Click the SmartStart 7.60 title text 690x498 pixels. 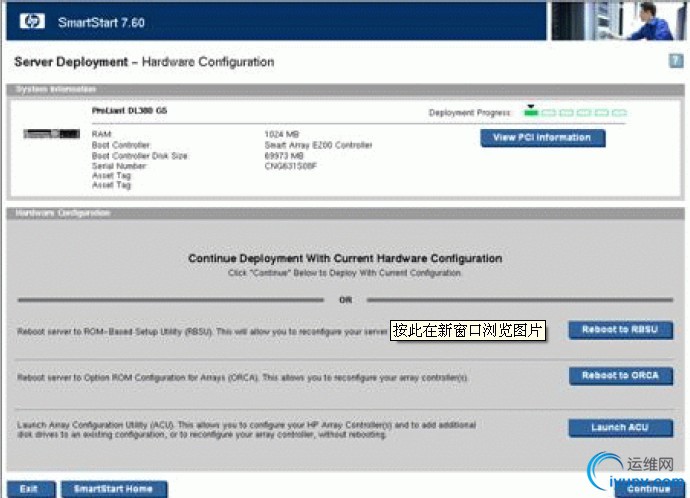point(101,22)
